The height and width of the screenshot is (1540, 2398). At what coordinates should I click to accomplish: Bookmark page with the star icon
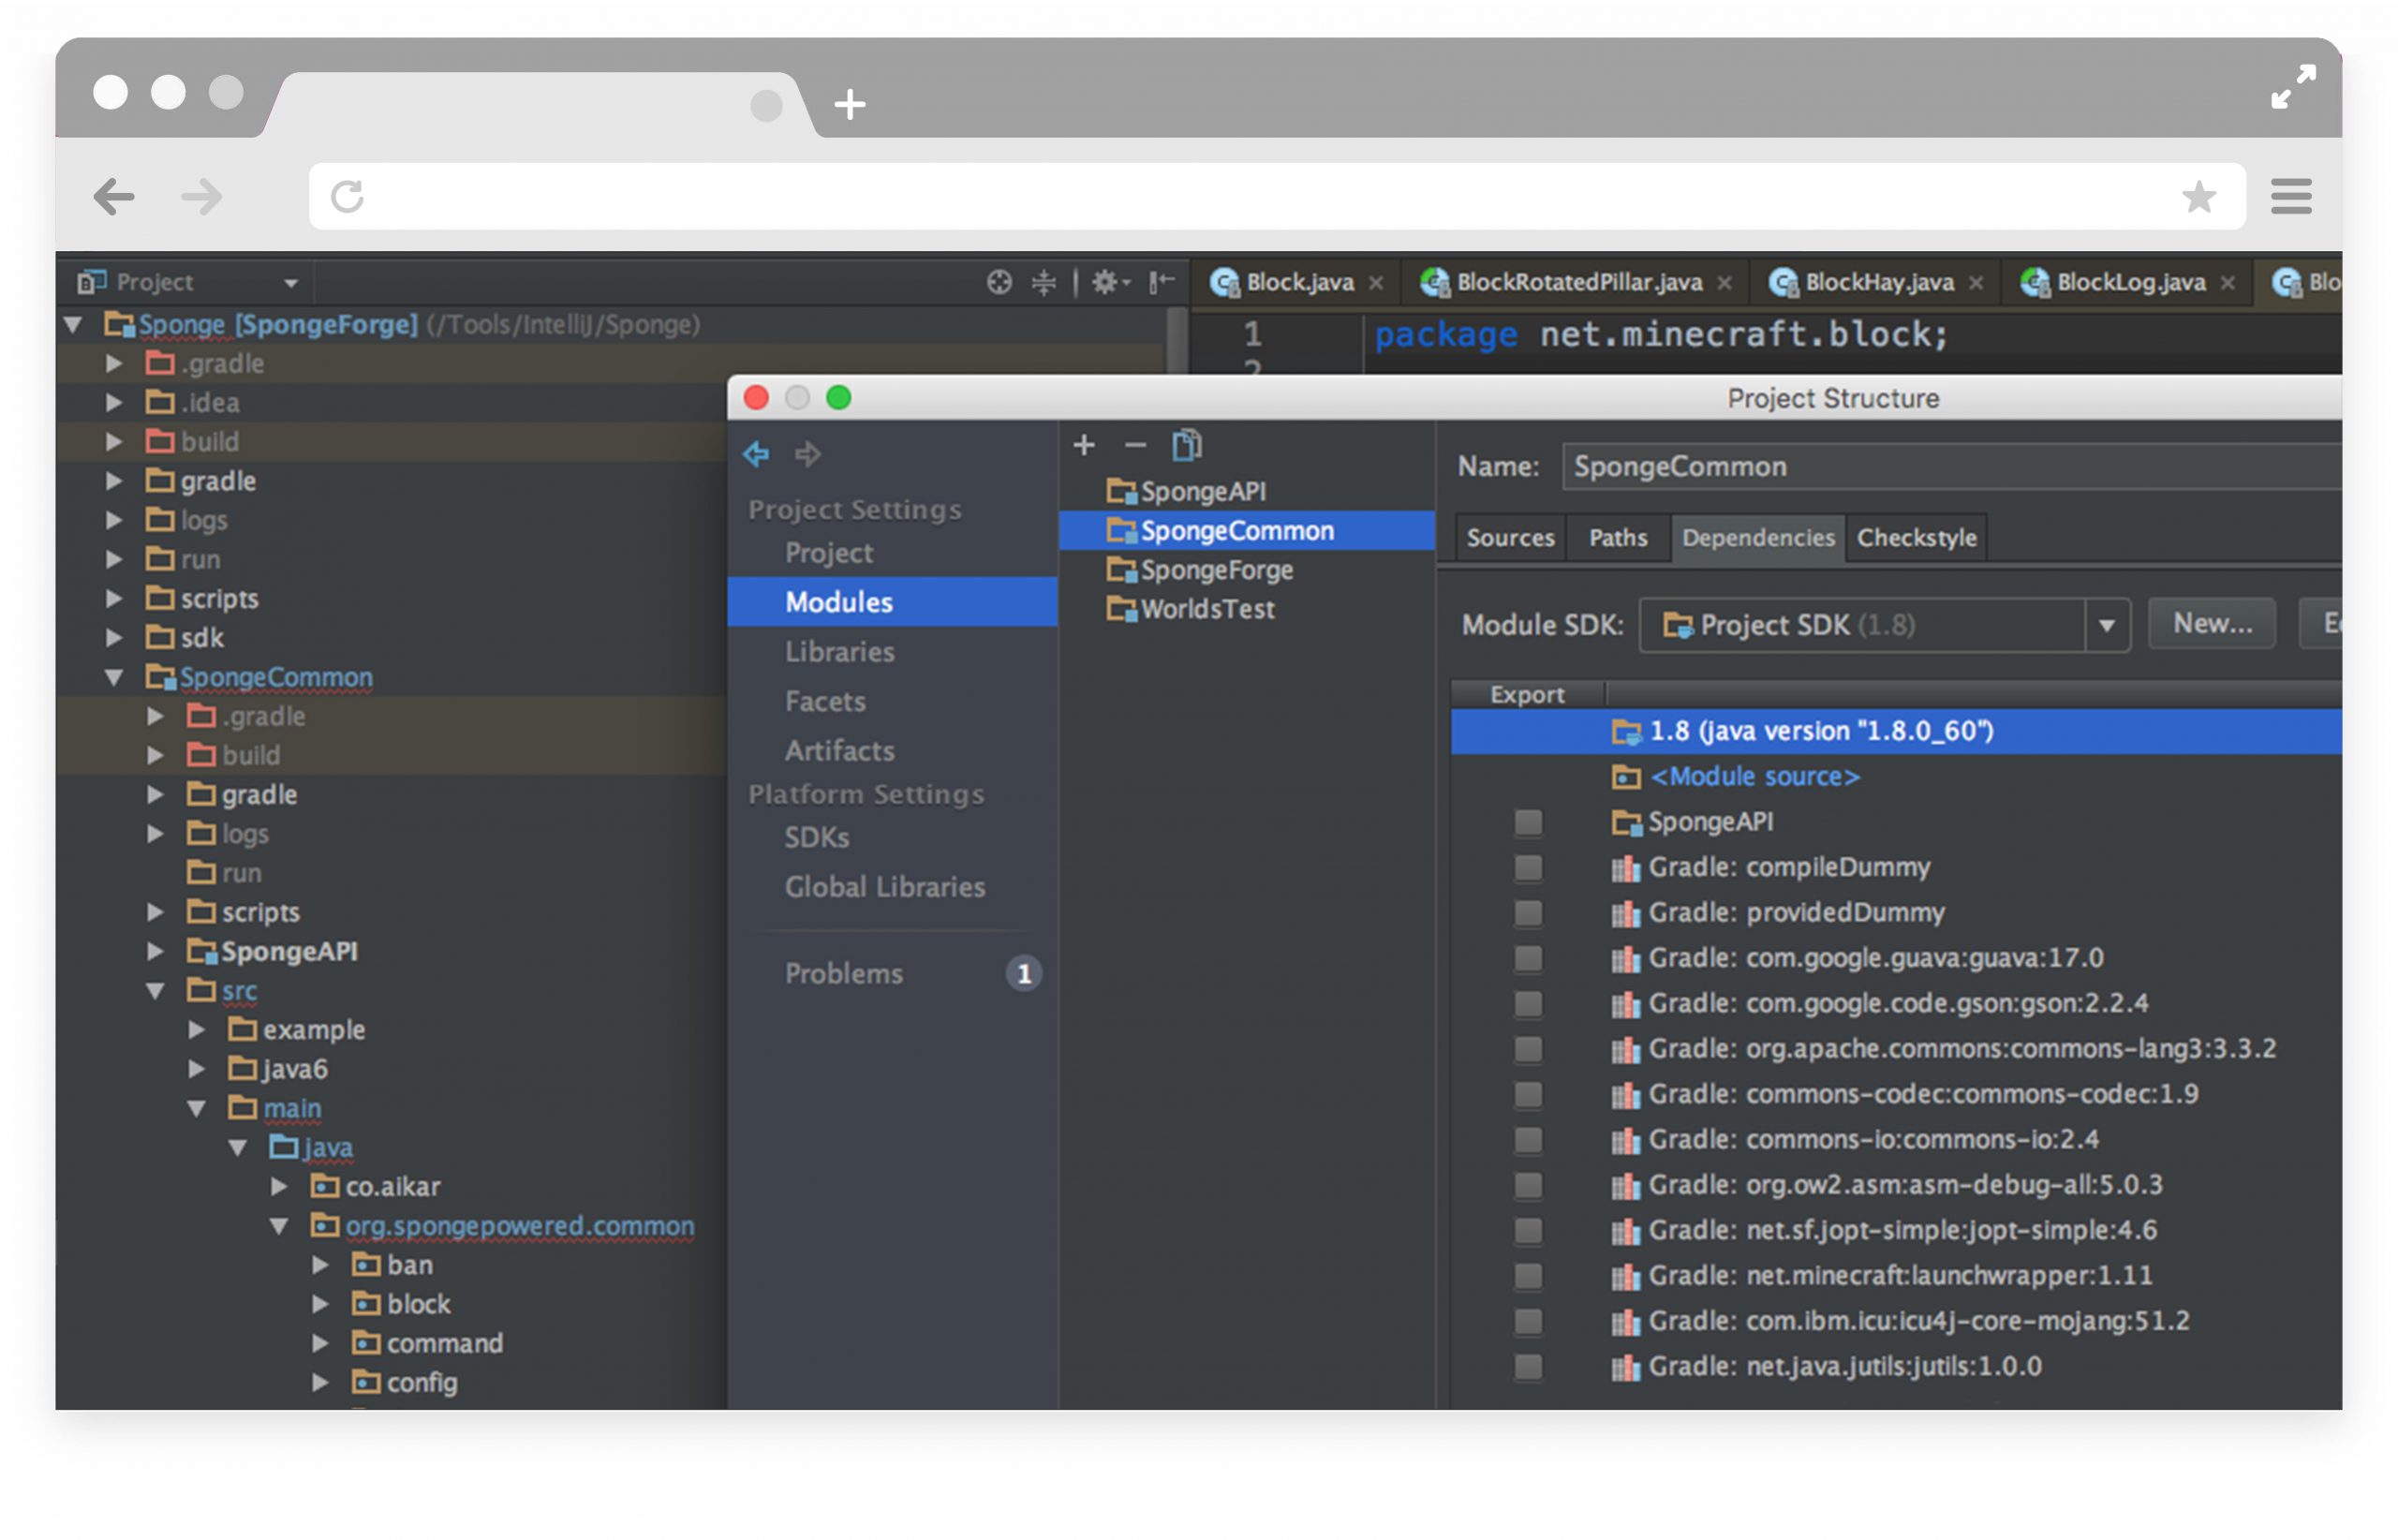[2199, 197]
